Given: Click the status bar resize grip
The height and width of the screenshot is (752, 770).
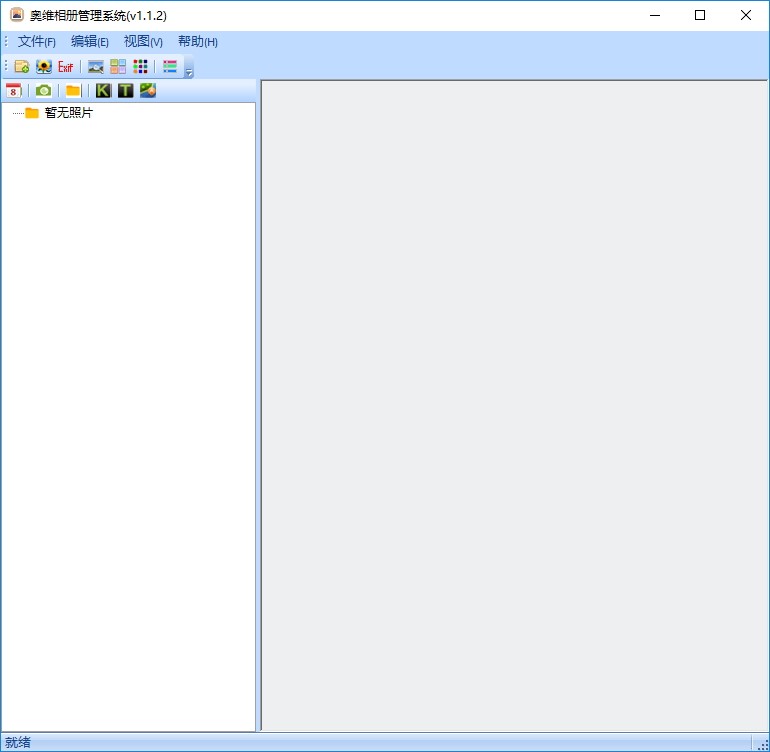Looking at the screenshot, I should click(763, 744).
